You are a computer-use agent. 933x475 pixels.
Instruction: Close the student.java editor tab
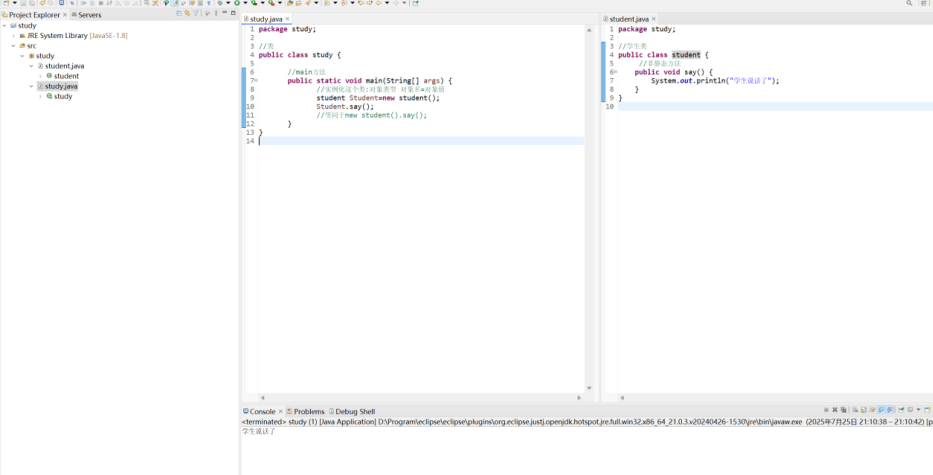click(653, 19)
